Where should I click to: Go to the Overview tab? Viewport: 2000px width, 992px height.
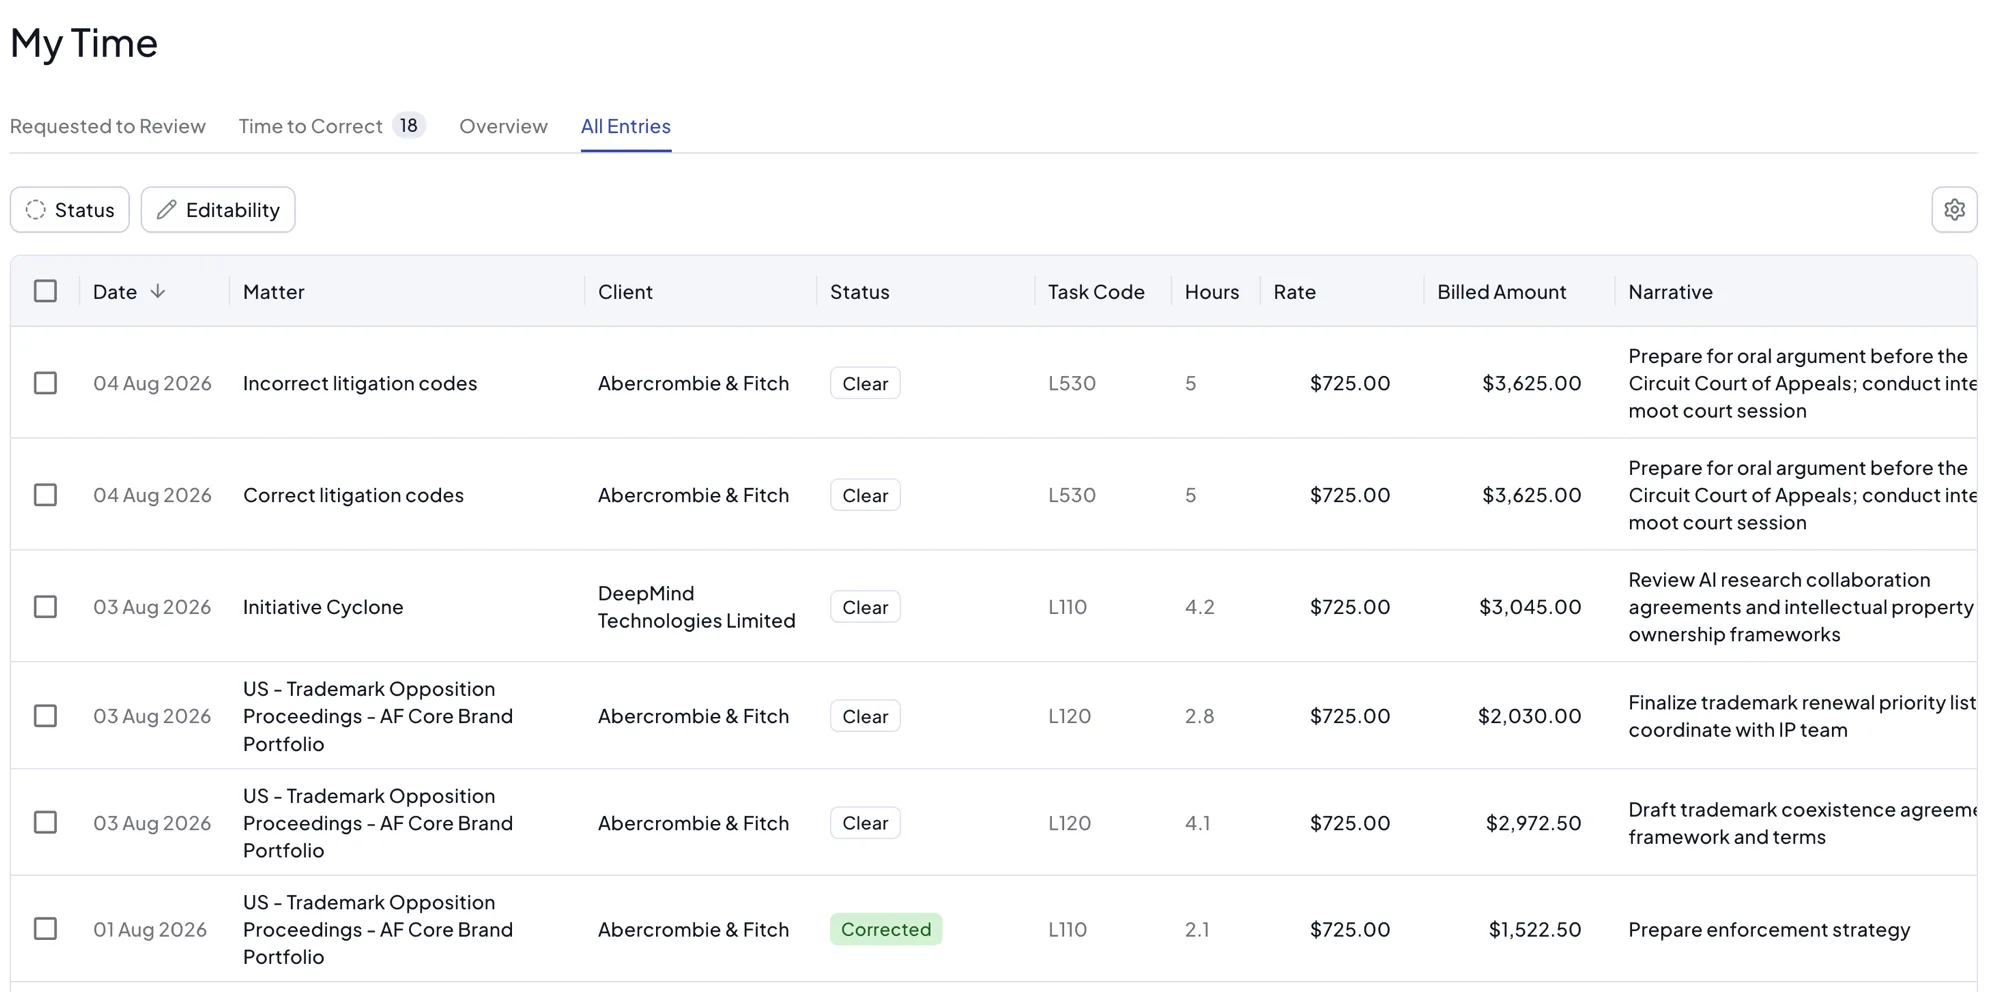click(x=503, y=126)
